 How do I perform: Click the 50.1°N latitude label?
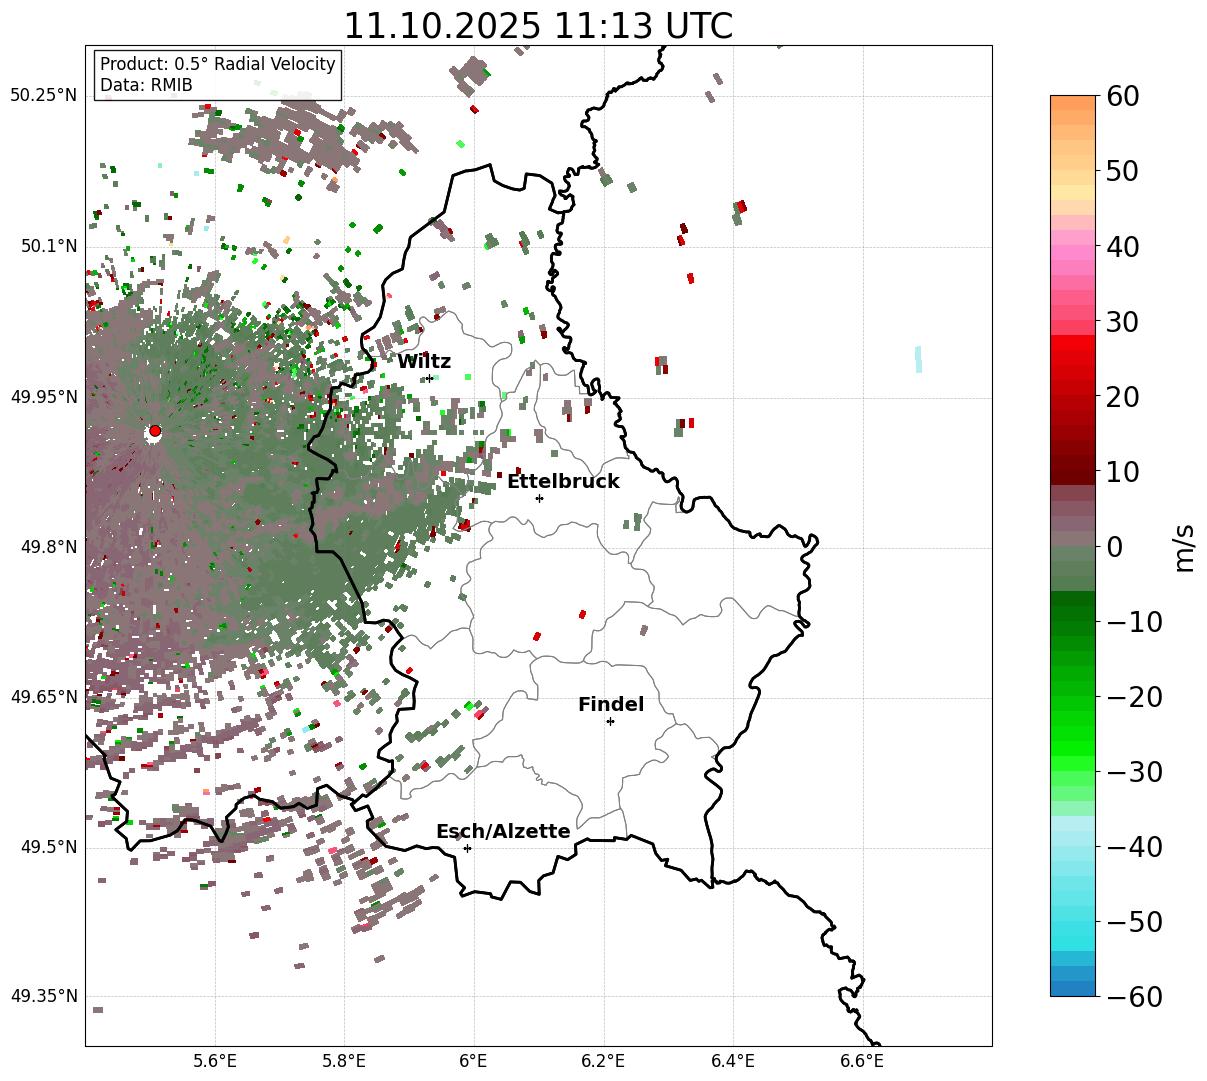(x=49, y=246)
